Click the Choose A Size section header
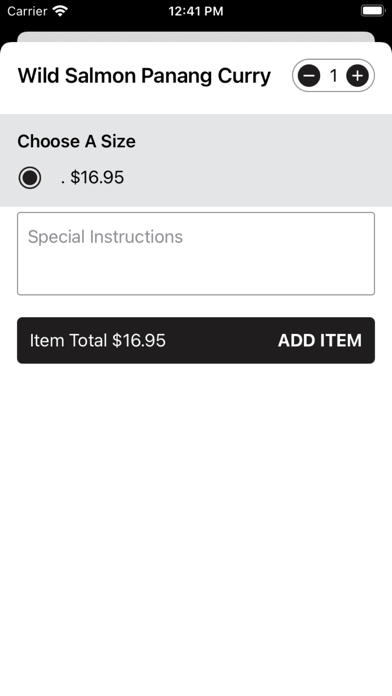 (x=76, y=141)
